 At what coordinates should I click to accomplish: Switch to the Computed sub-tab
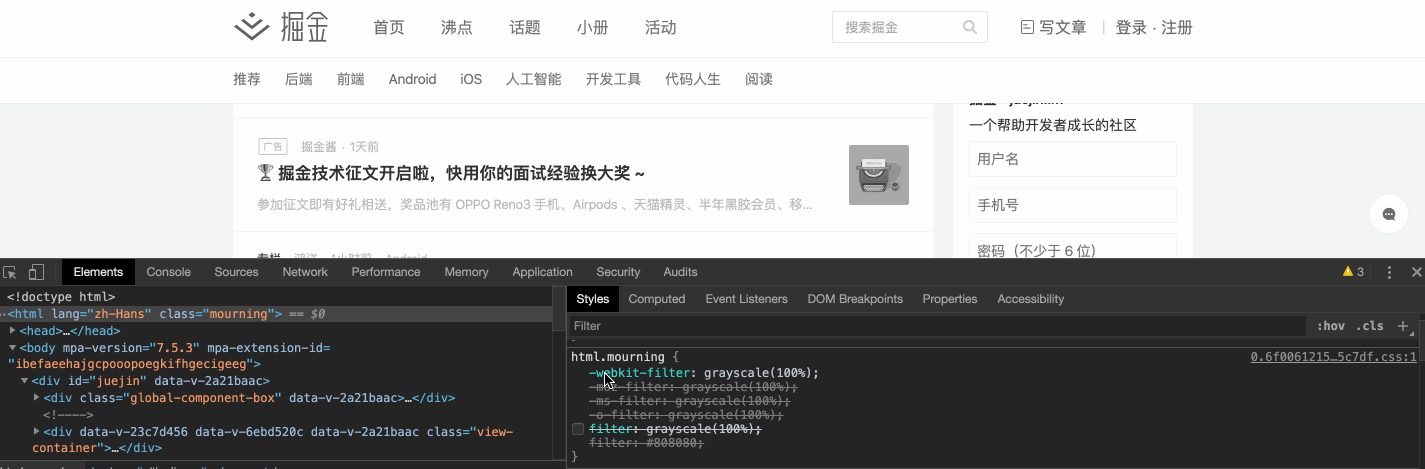click(x=657, y=299)
